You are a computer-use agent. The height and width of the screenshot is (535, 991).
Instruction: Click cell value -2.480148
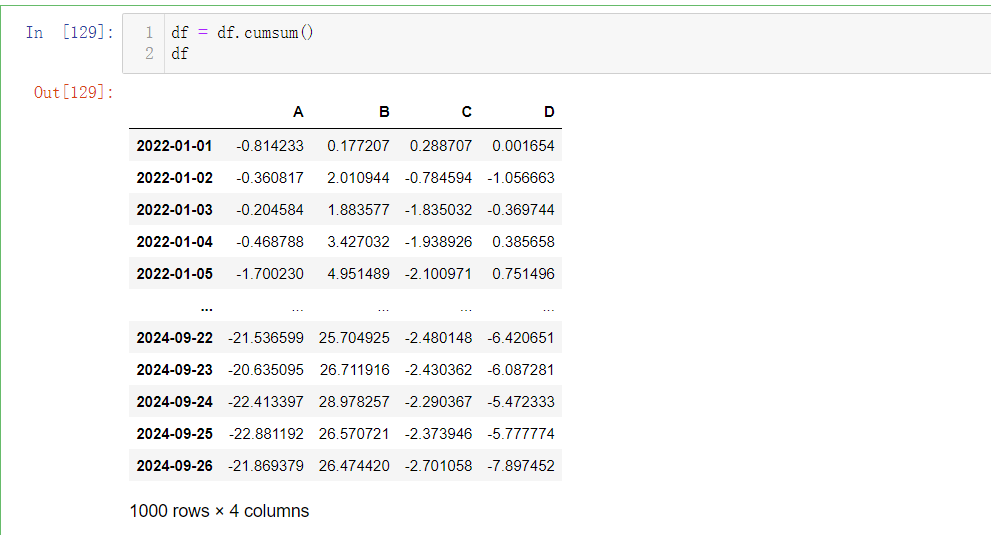pyautogui.click(x=439, y=338)
